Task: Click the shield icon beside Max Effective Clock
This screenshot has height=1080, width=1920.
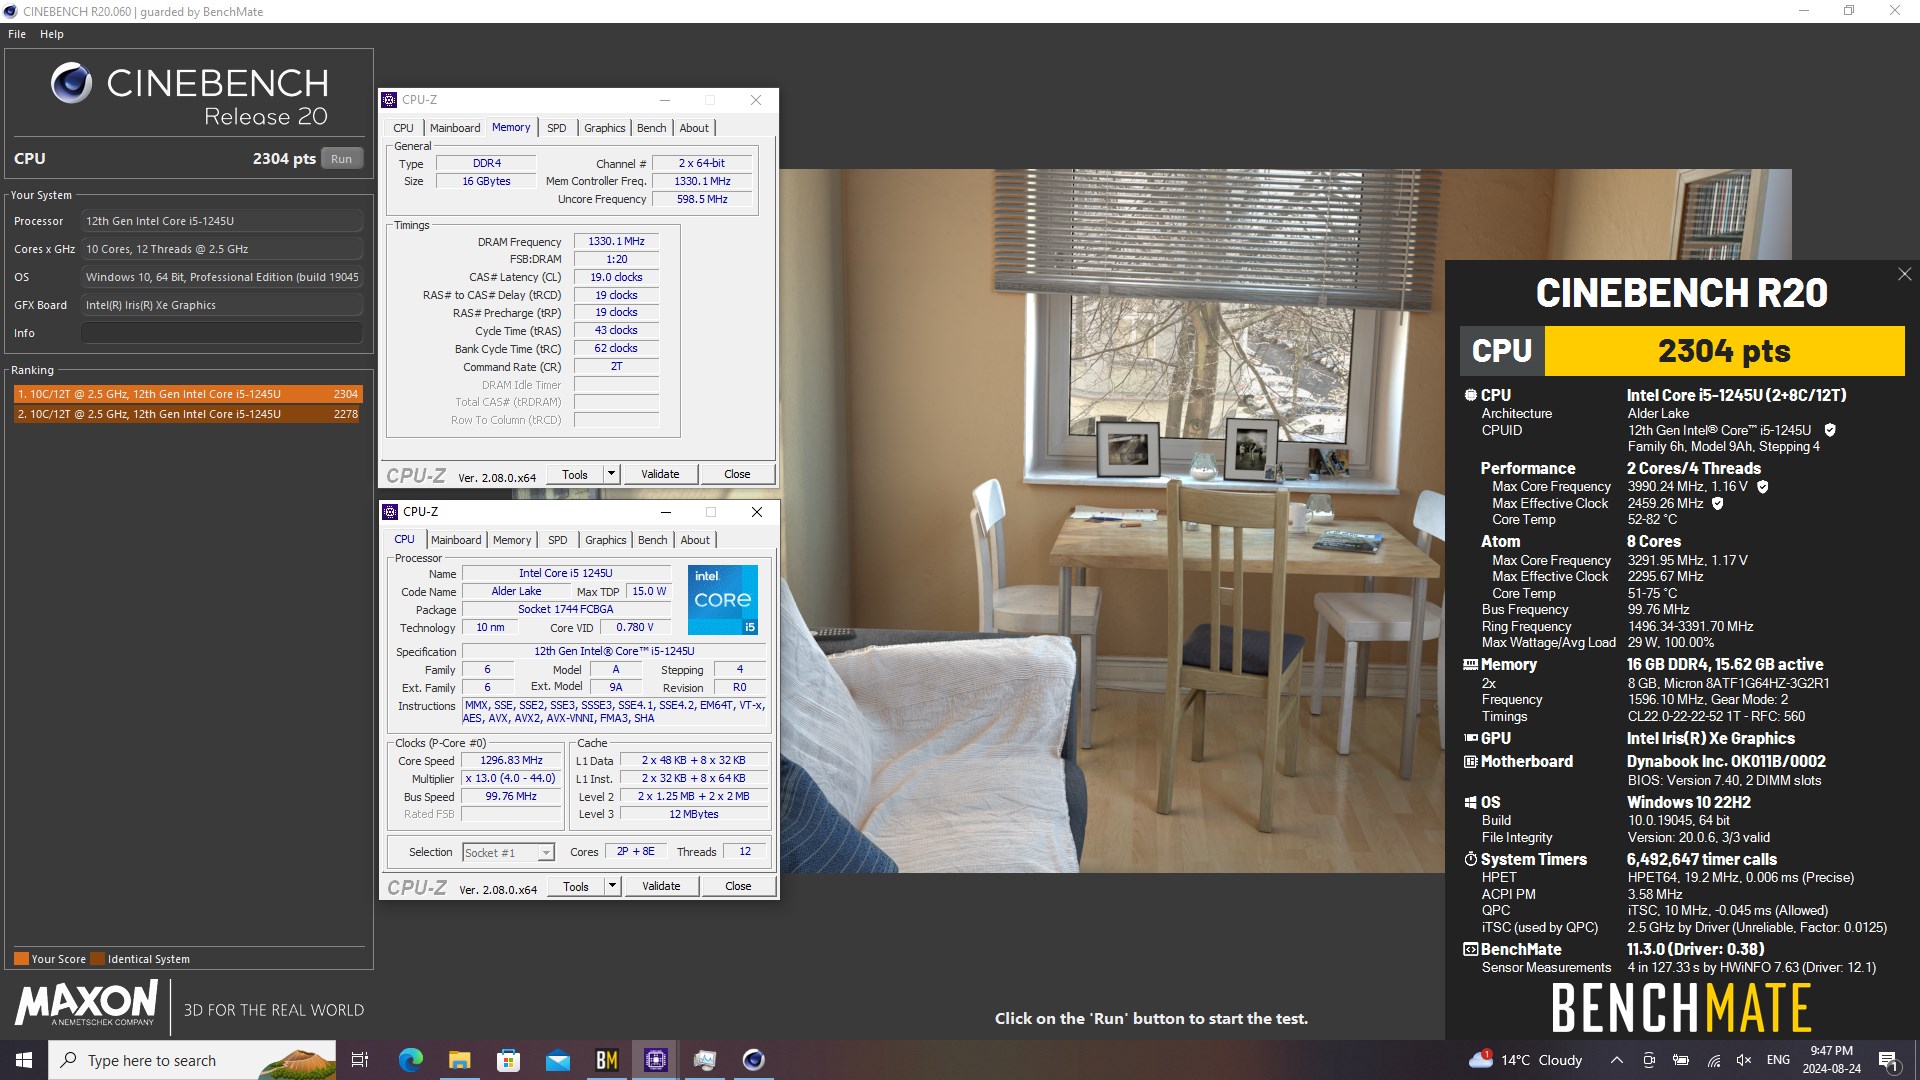Action: tap(1718, 504)
